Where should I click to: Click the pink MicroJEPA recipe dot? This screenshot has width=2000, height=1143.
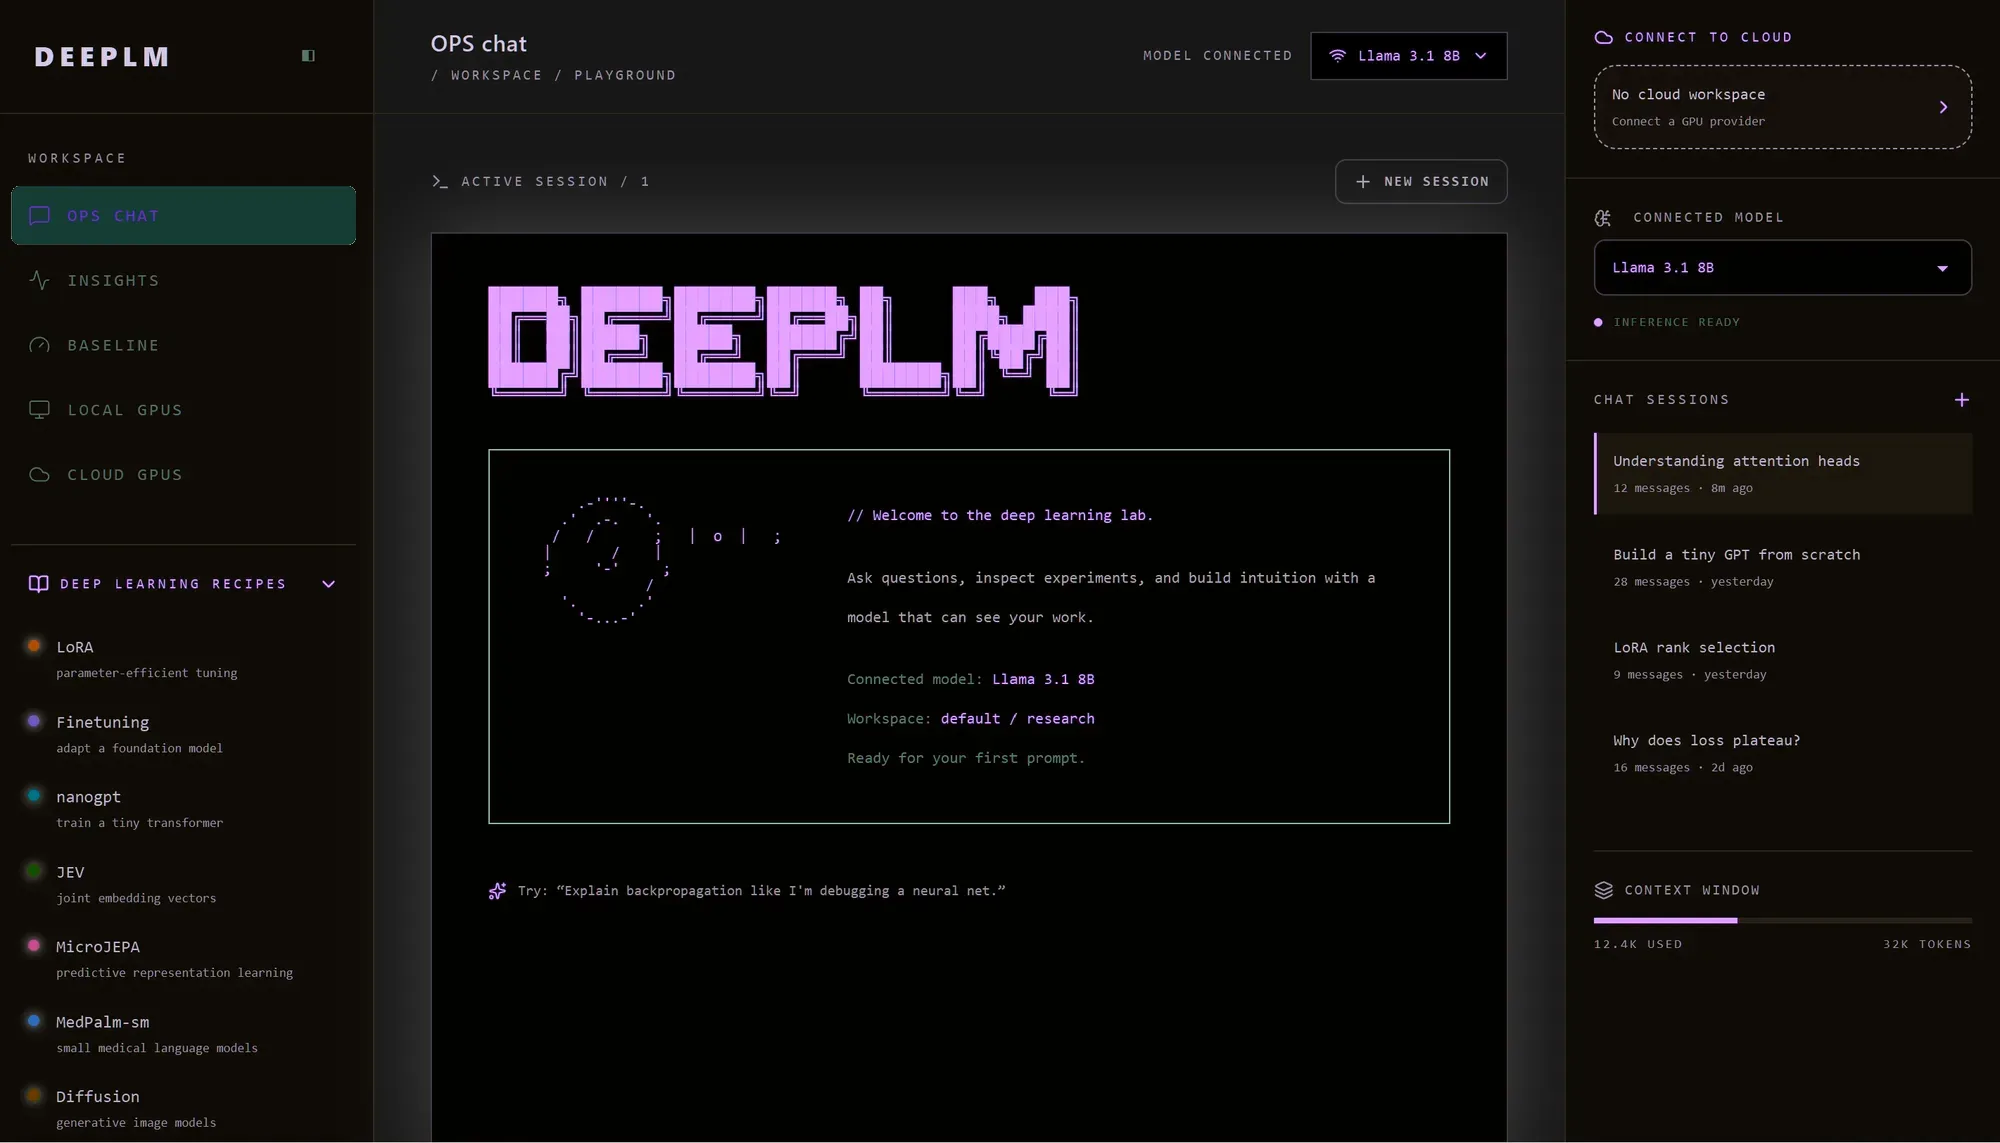point(34,946)
